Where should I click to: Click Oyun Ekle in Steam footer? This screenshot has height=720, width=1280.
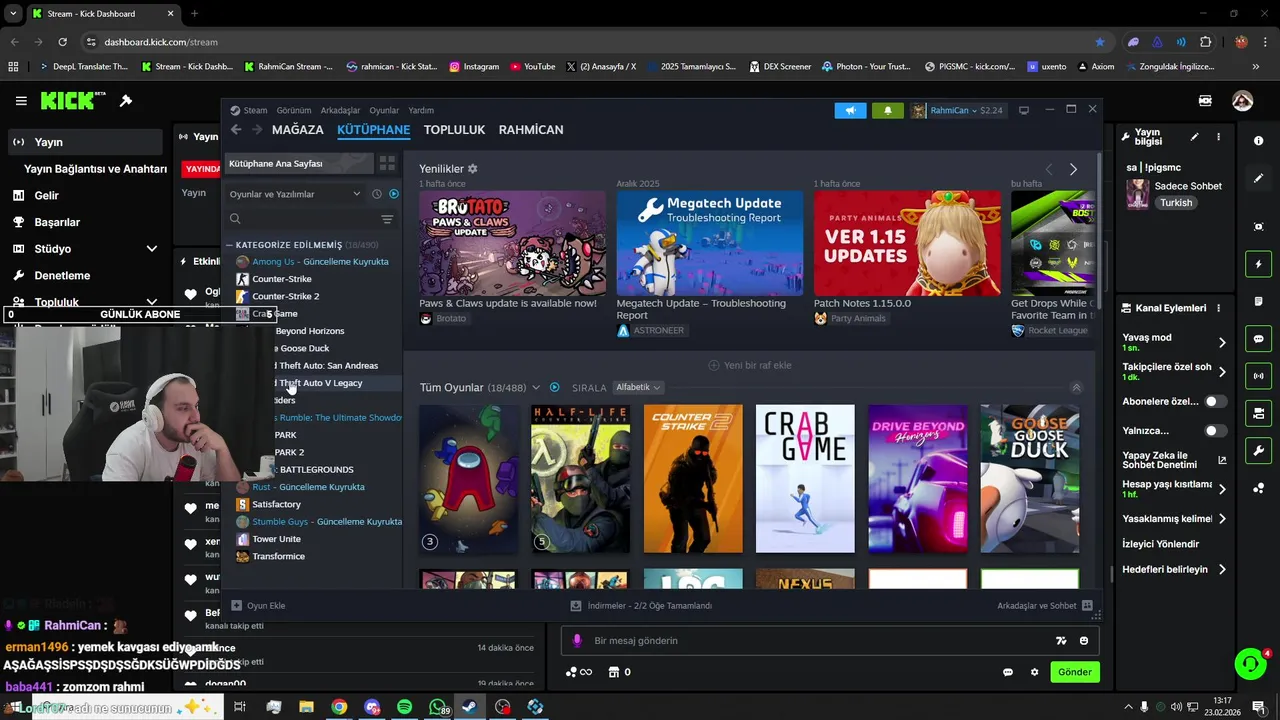pyautogui.click(x=258, y=606)
